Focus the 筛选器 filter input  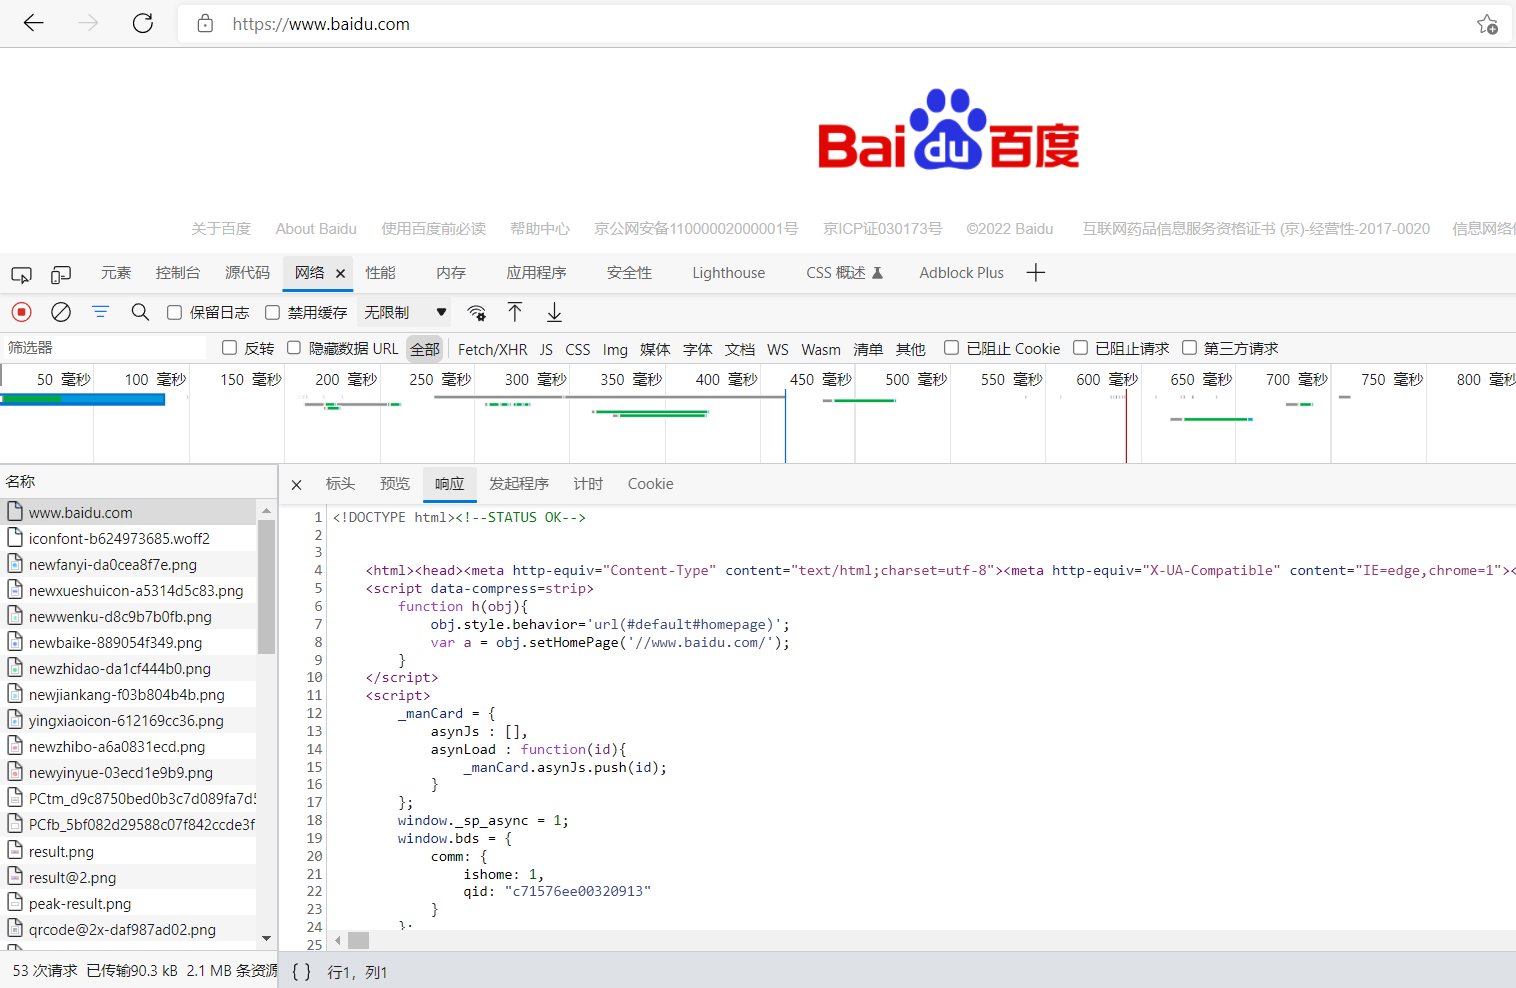[x=105, y=348]
